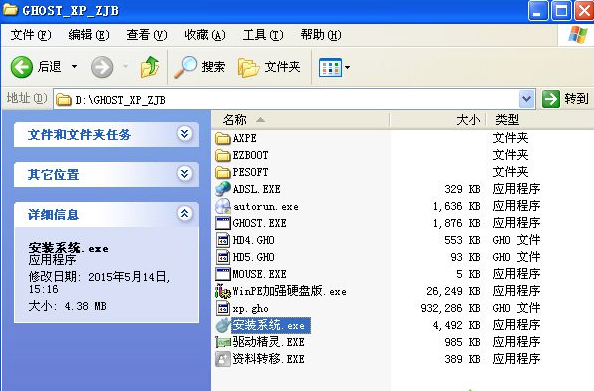Open the 编辑(E) menu
594x391 pixels.
89,35
